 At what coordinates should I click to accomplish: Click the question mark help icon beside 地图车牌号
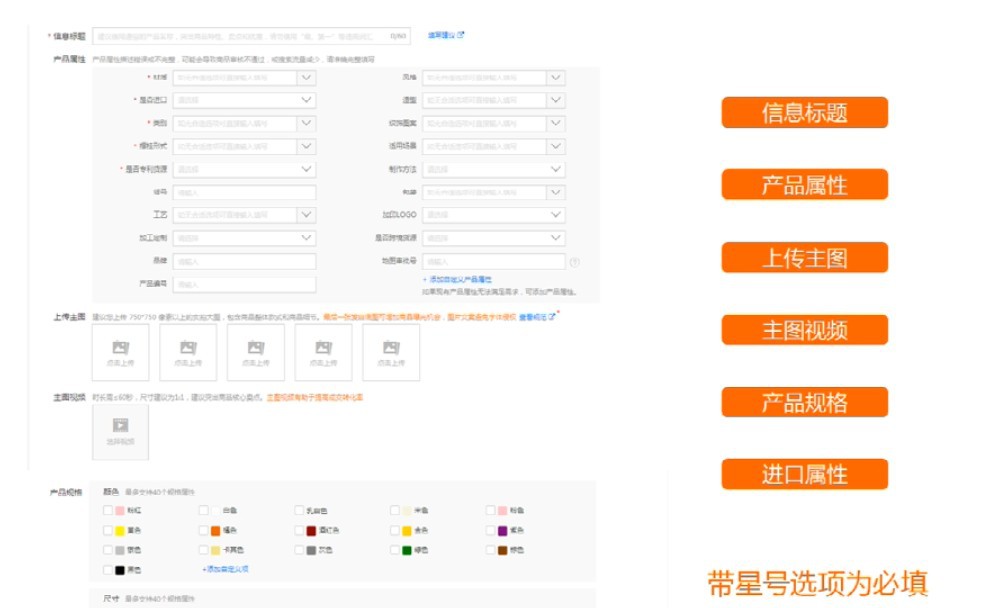coord(574,263)
